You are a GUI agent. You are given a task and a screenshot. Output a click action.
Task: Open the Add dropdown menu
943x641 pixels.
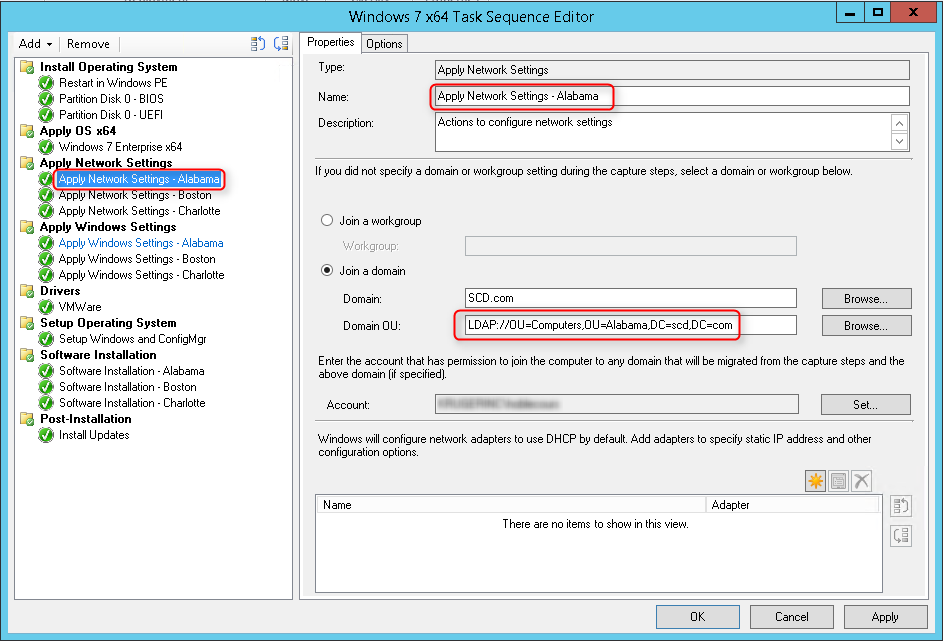click(x=33, y=43)
